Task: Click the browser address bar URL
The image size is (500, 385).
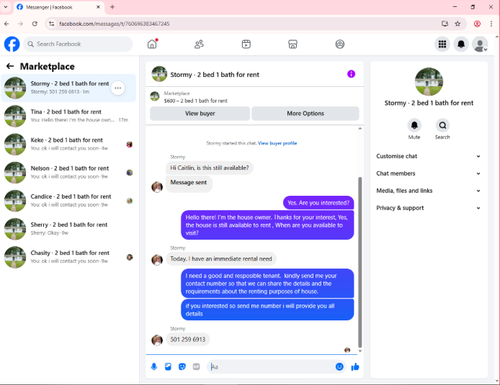Action: click(x=114, y=24)
